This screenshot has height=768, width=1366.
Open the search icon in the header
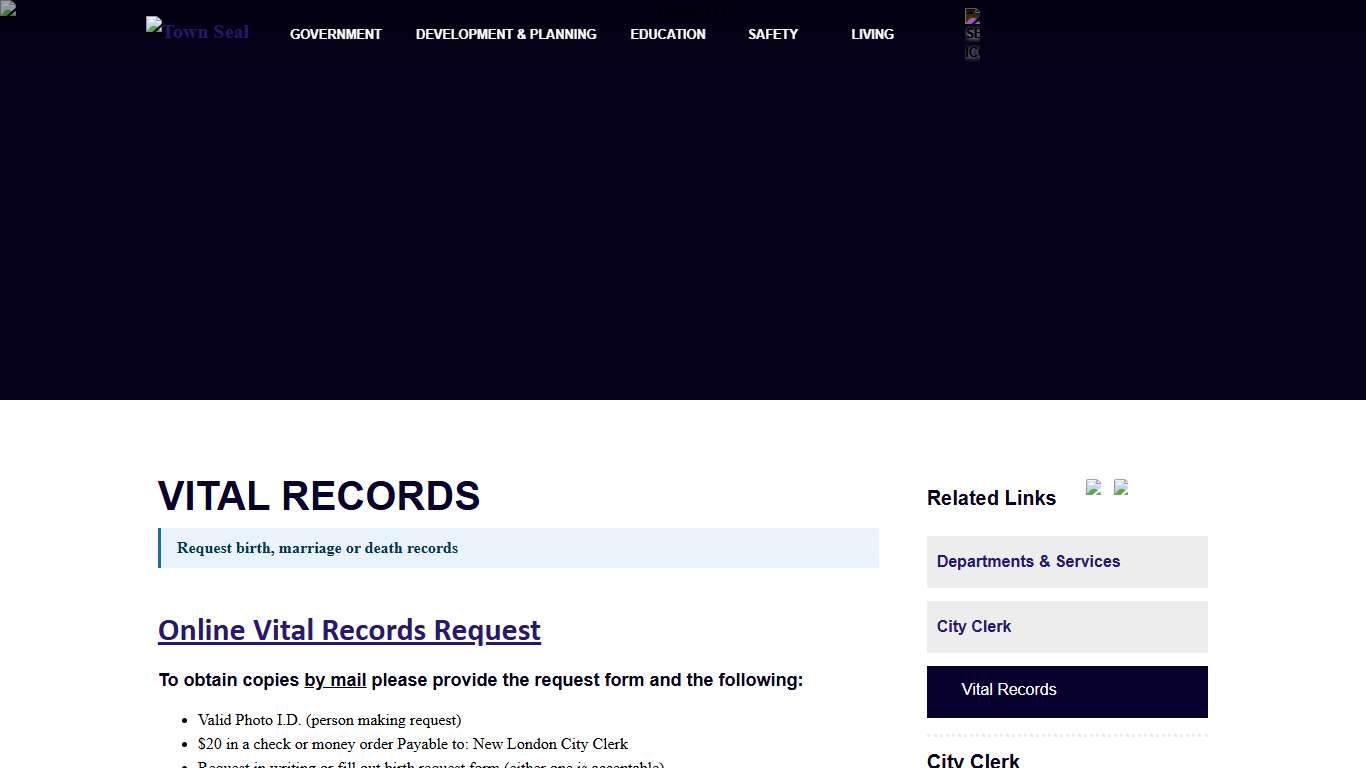[971, 18]
